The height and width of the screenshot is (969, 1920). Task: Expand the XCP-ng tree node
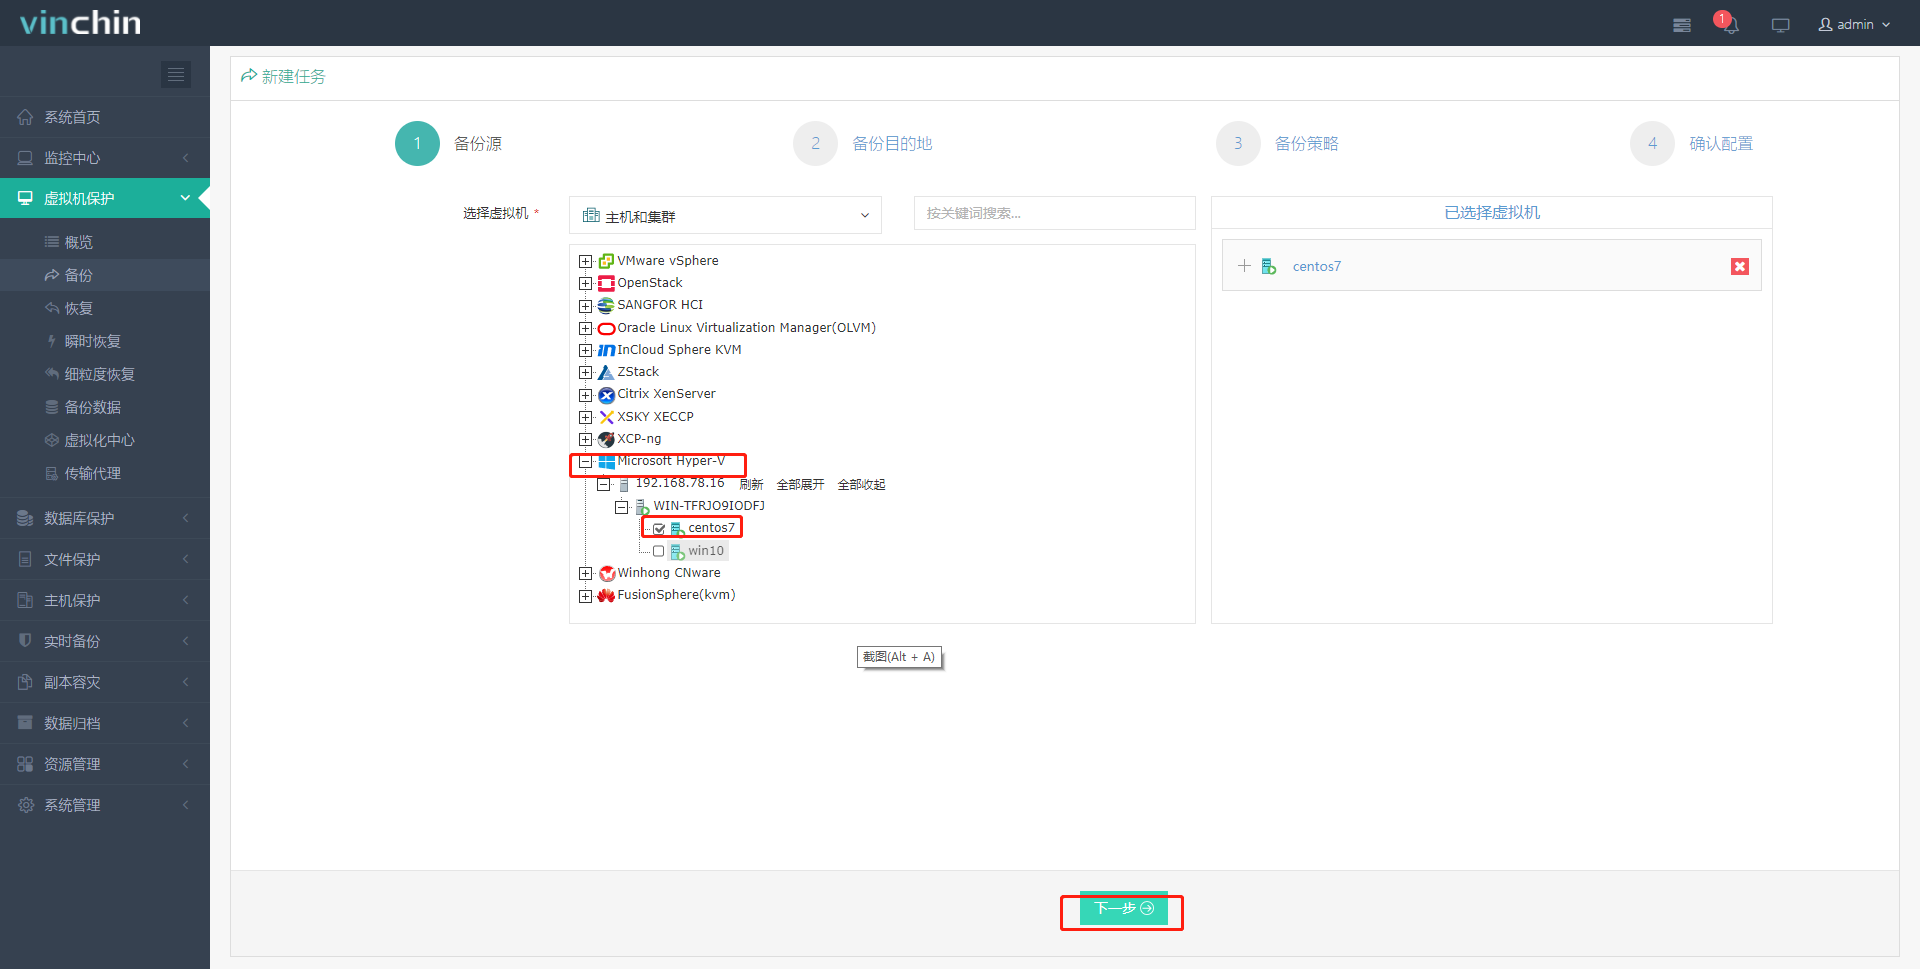585,439
